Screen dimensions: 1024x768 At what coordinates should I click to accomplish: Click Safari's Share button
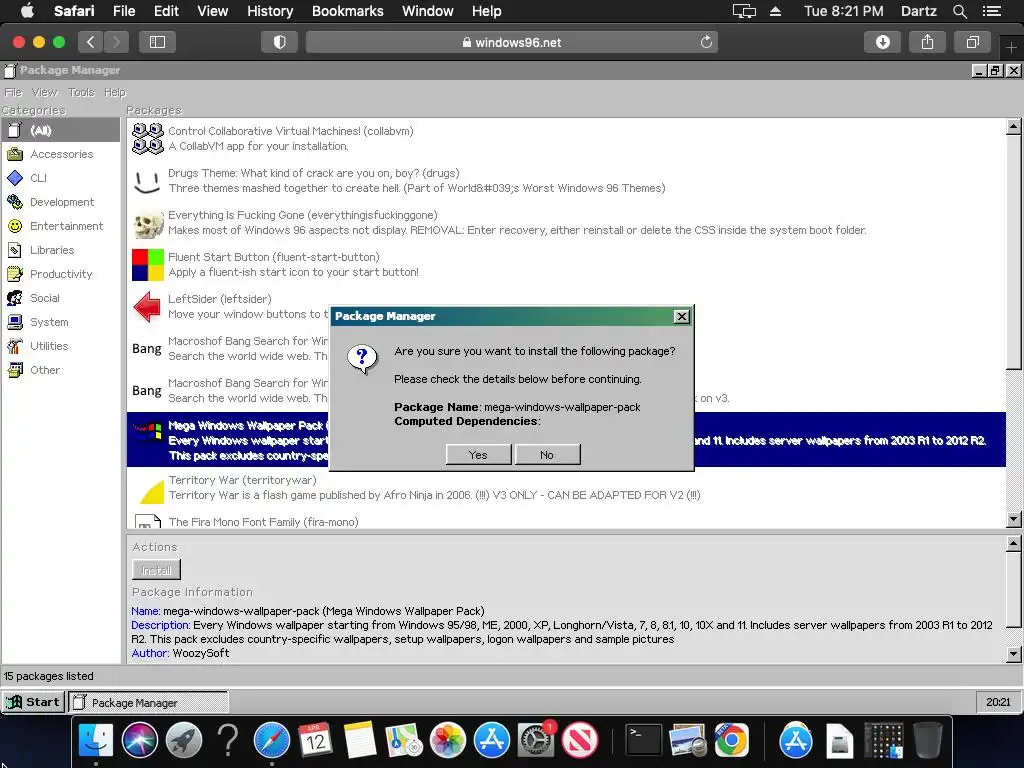pyautogui.click(x=927, y=42)
